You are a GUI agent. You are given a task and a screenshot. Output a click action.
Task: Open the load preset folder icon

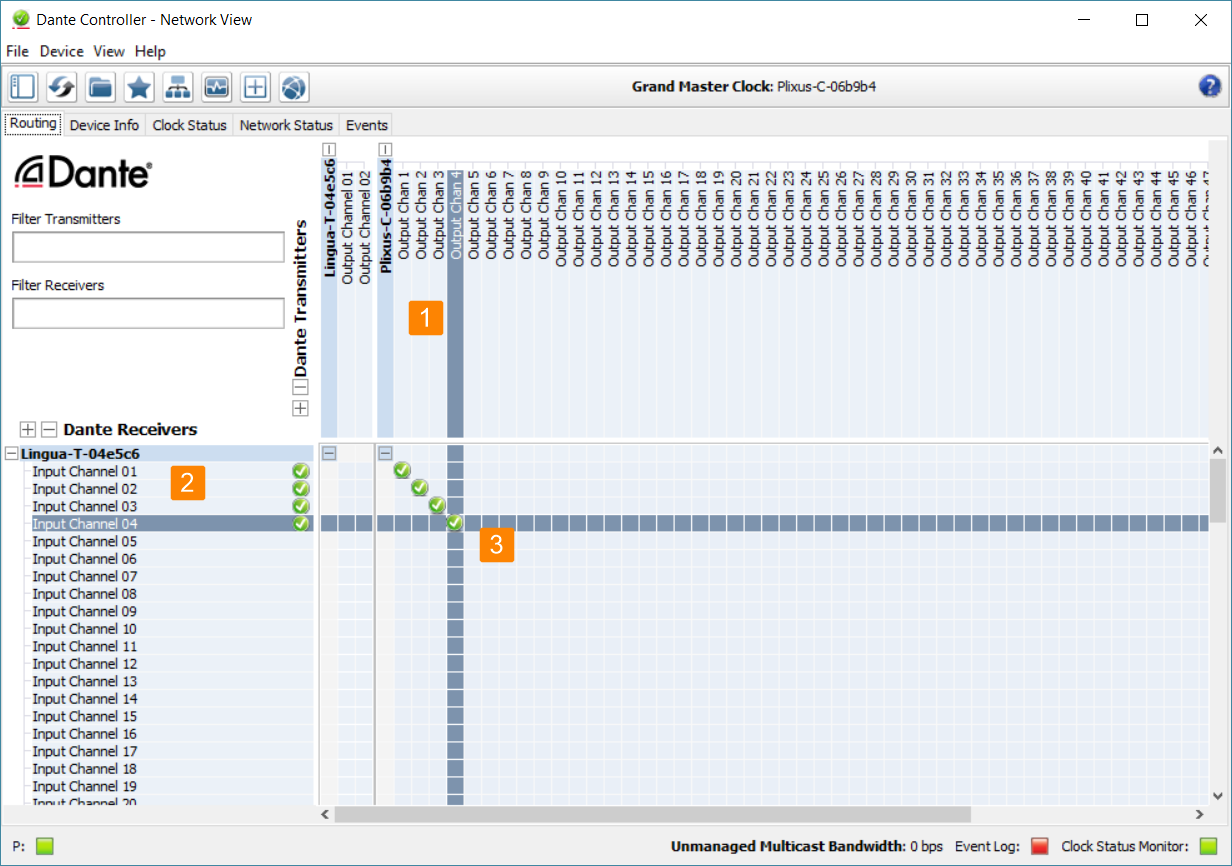pyautogui.click(x=100, y=88)
